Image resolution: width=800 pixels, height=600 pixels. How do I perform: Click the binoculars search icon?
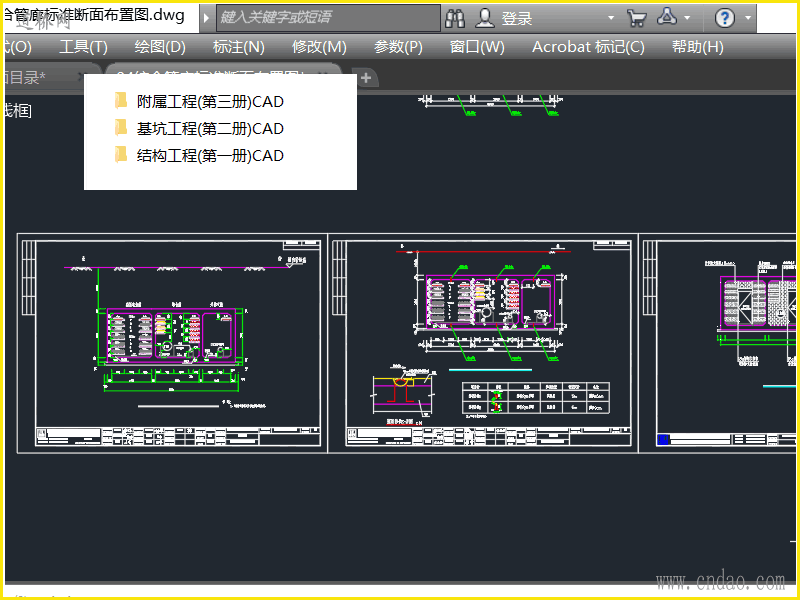(455, 19)
